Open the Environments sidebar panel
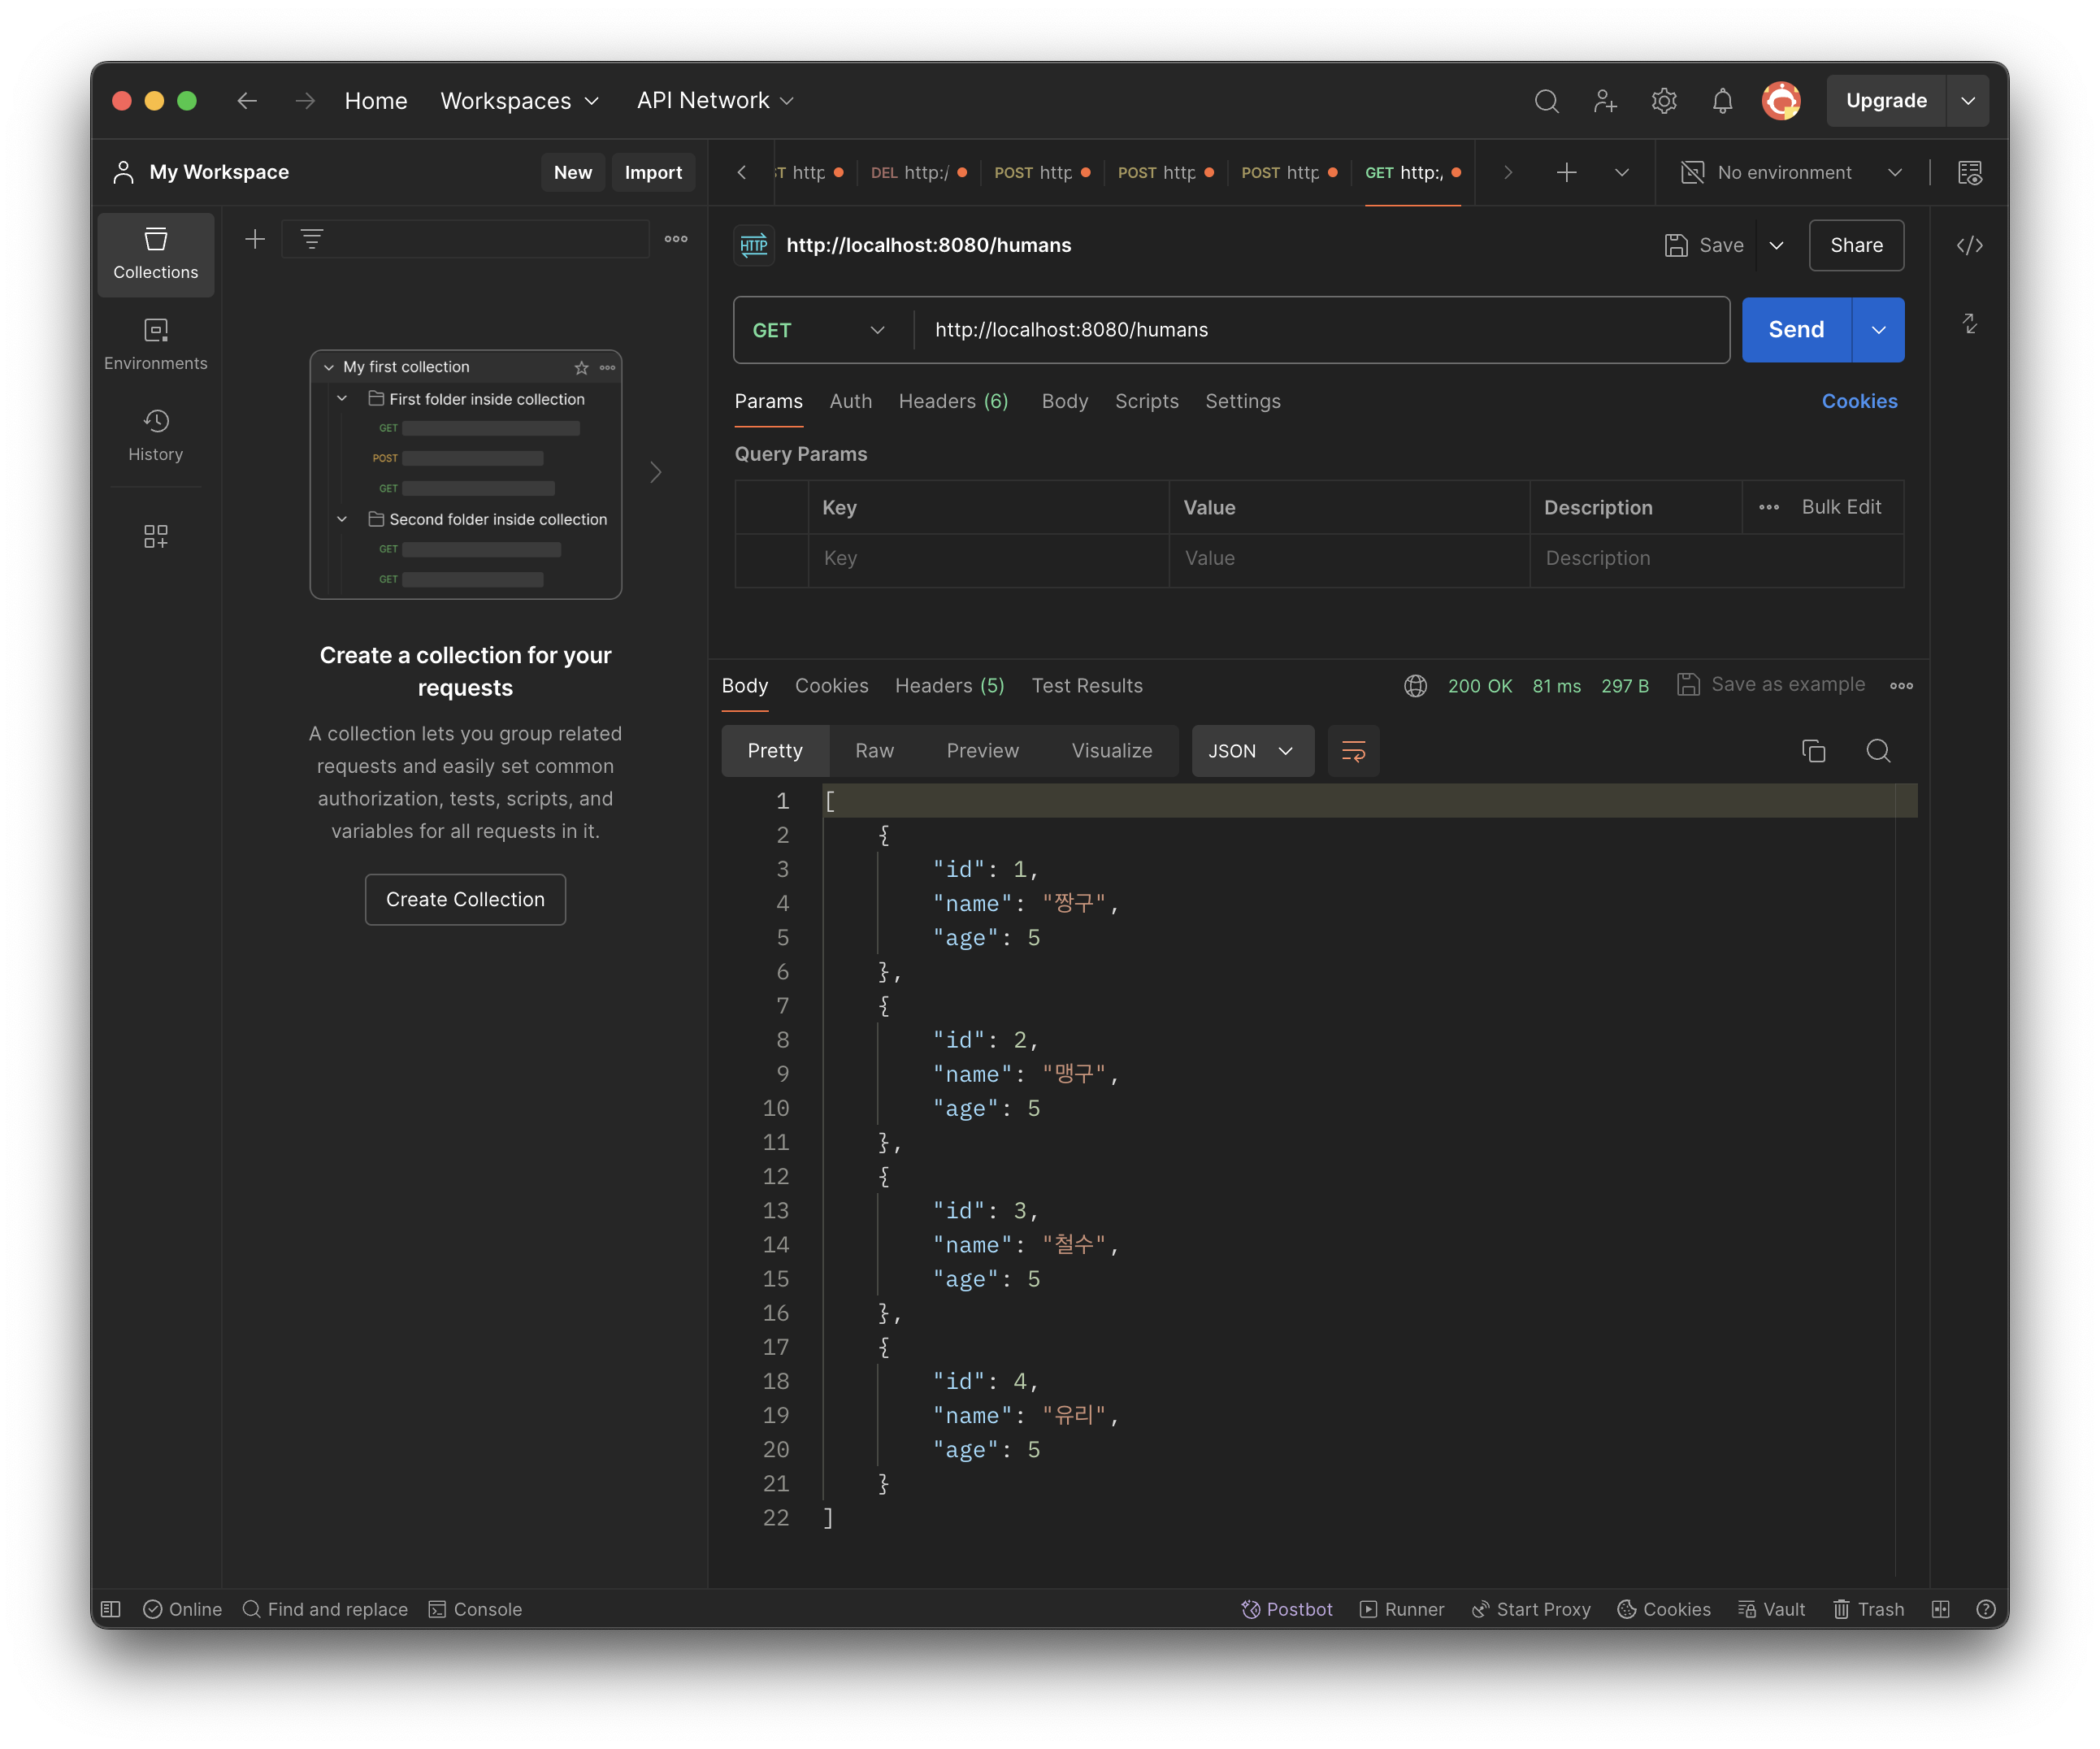 pos(155,343)
